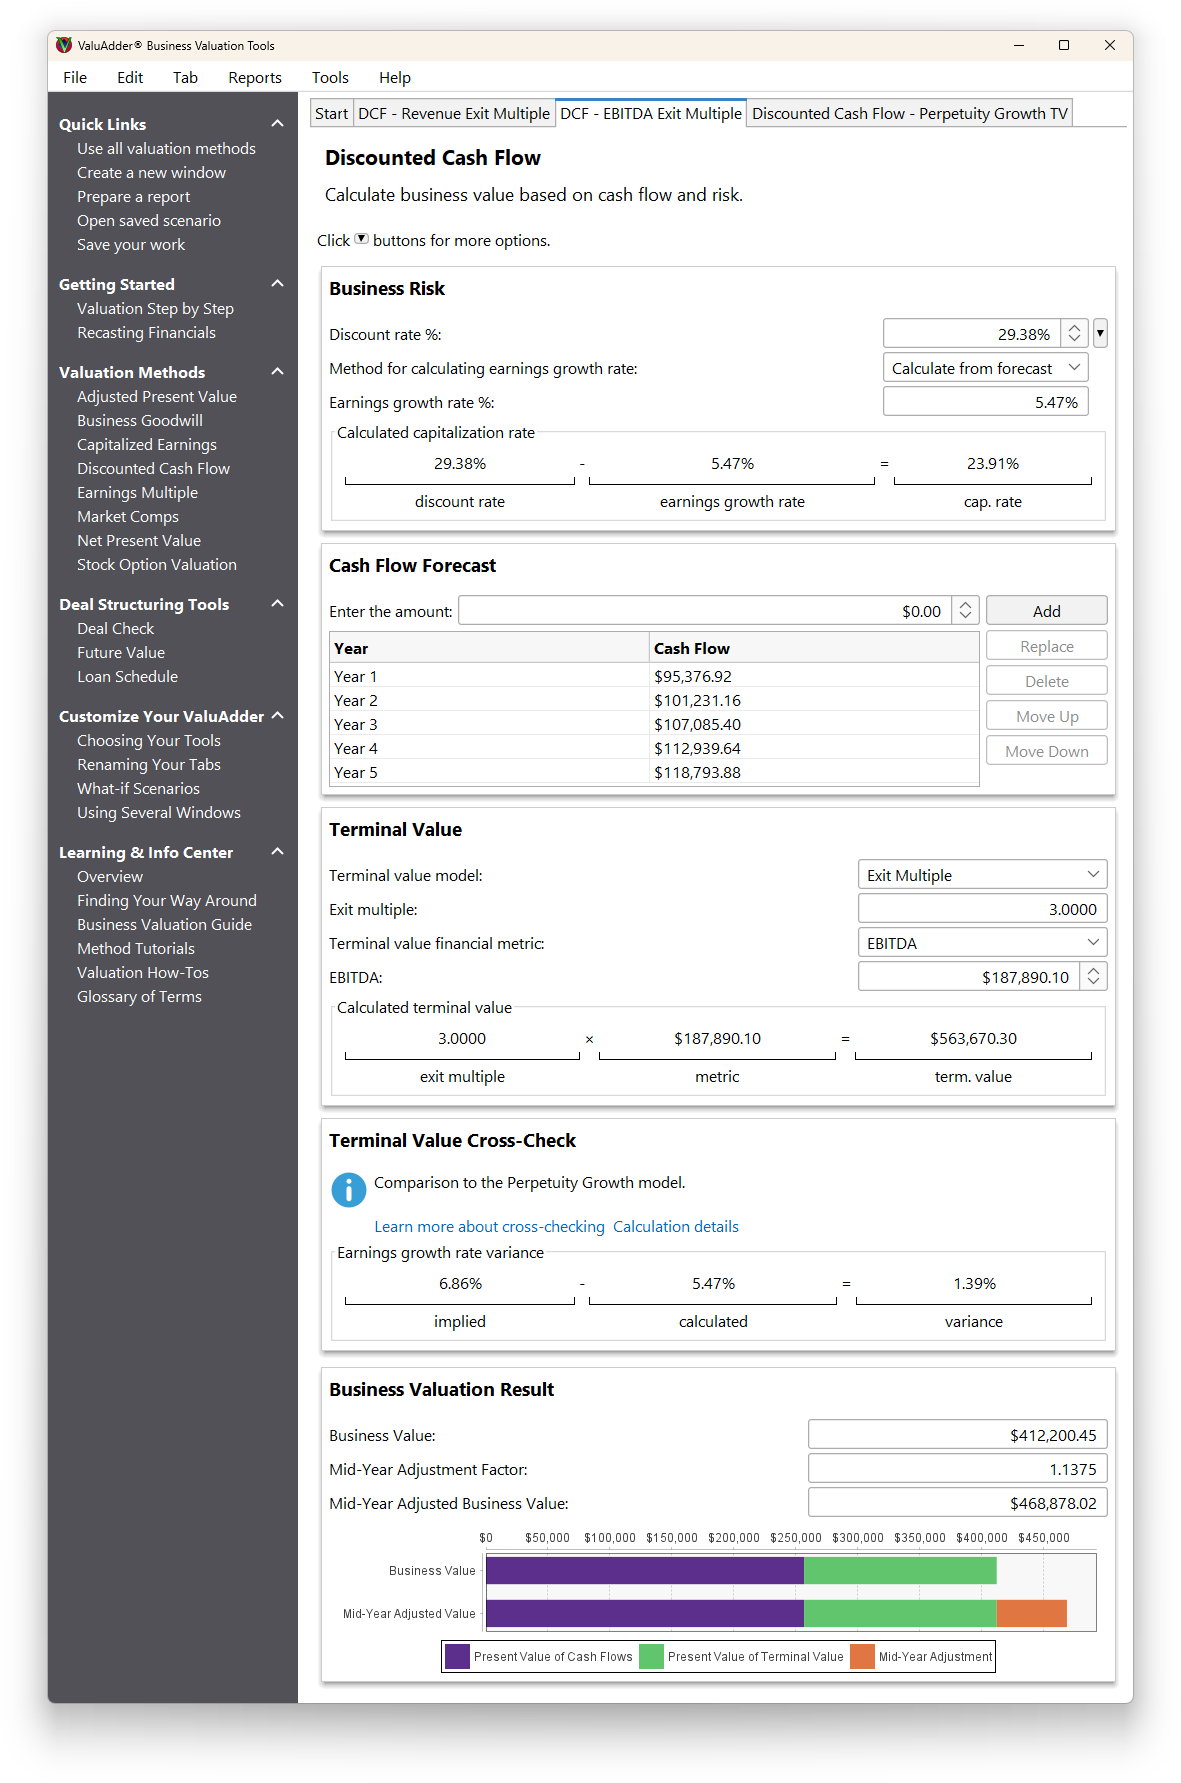Click Mid-Year Adjustment Factor field
The image size is (1181, 1783).
(x=957, y=1469)
